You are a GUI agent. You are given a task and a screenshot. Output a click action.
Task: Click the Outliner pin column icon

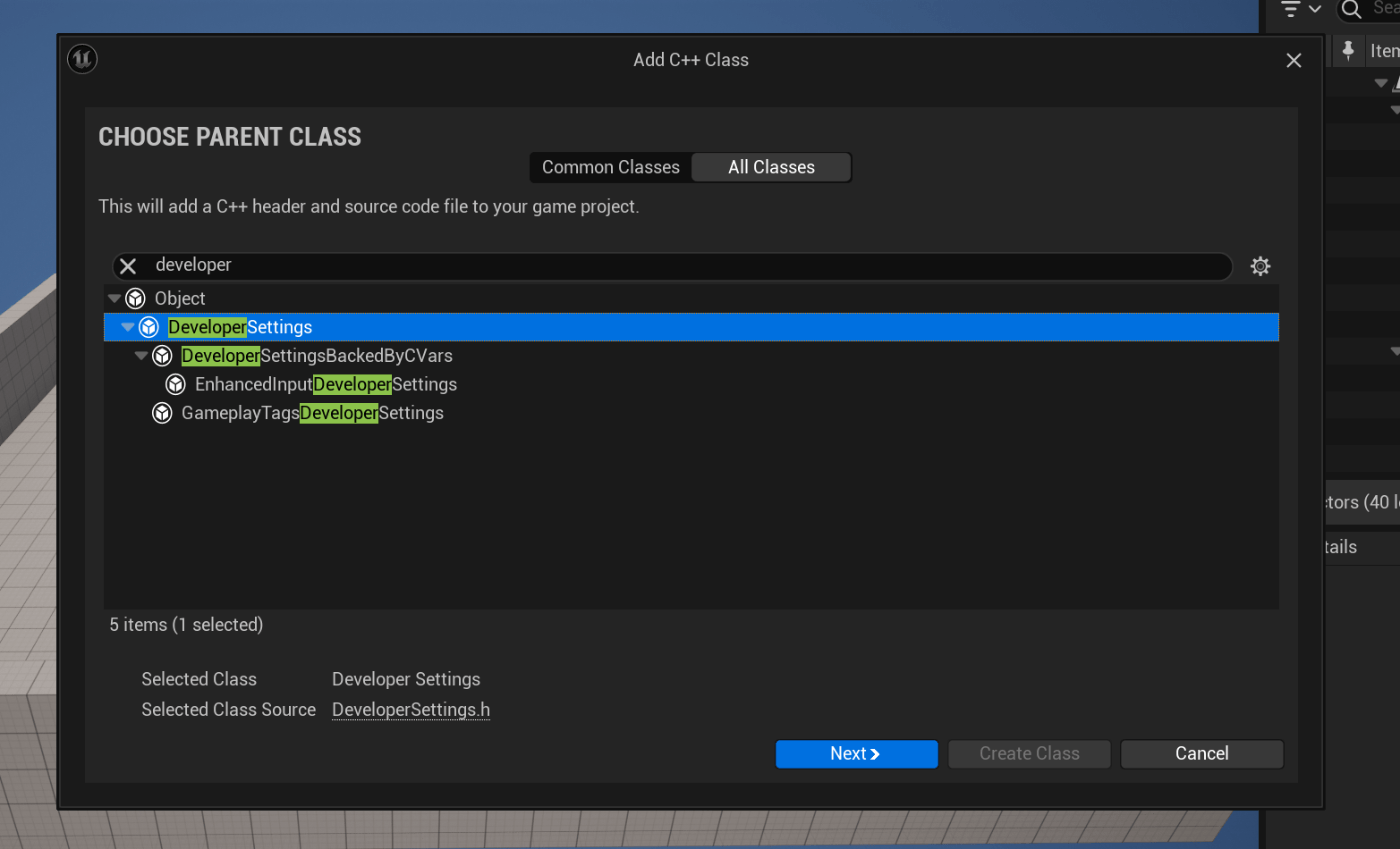pyautogui.click(x=1349, y=50)
